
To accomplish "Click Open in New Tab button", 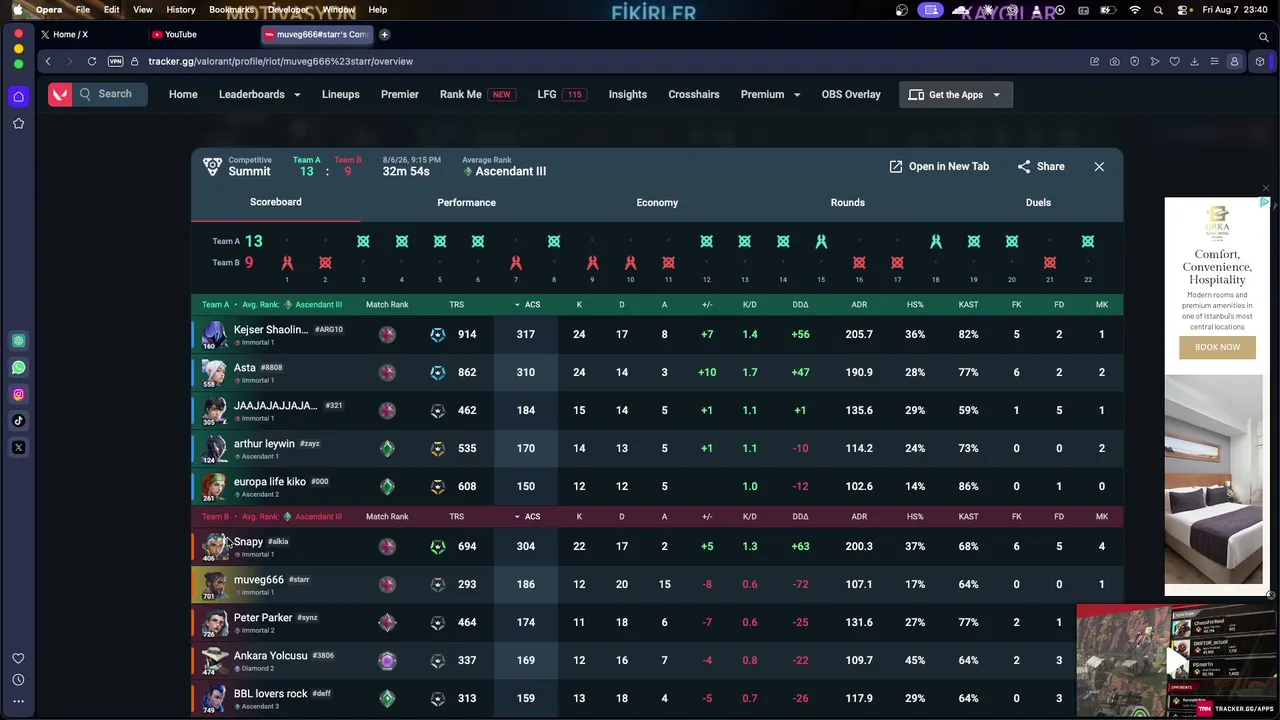I will tap(939, 167).
